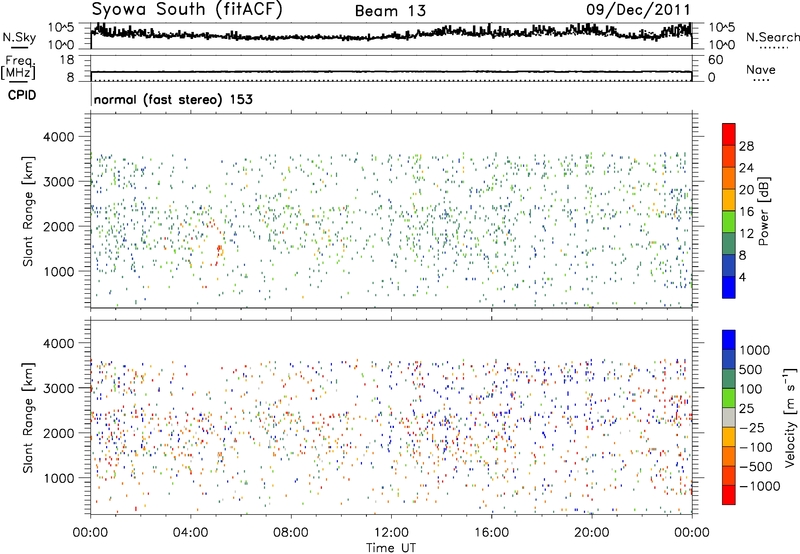Click the date "09/Dec/2011" in the header
Screen dimensions: 800x554
point(638,9)
